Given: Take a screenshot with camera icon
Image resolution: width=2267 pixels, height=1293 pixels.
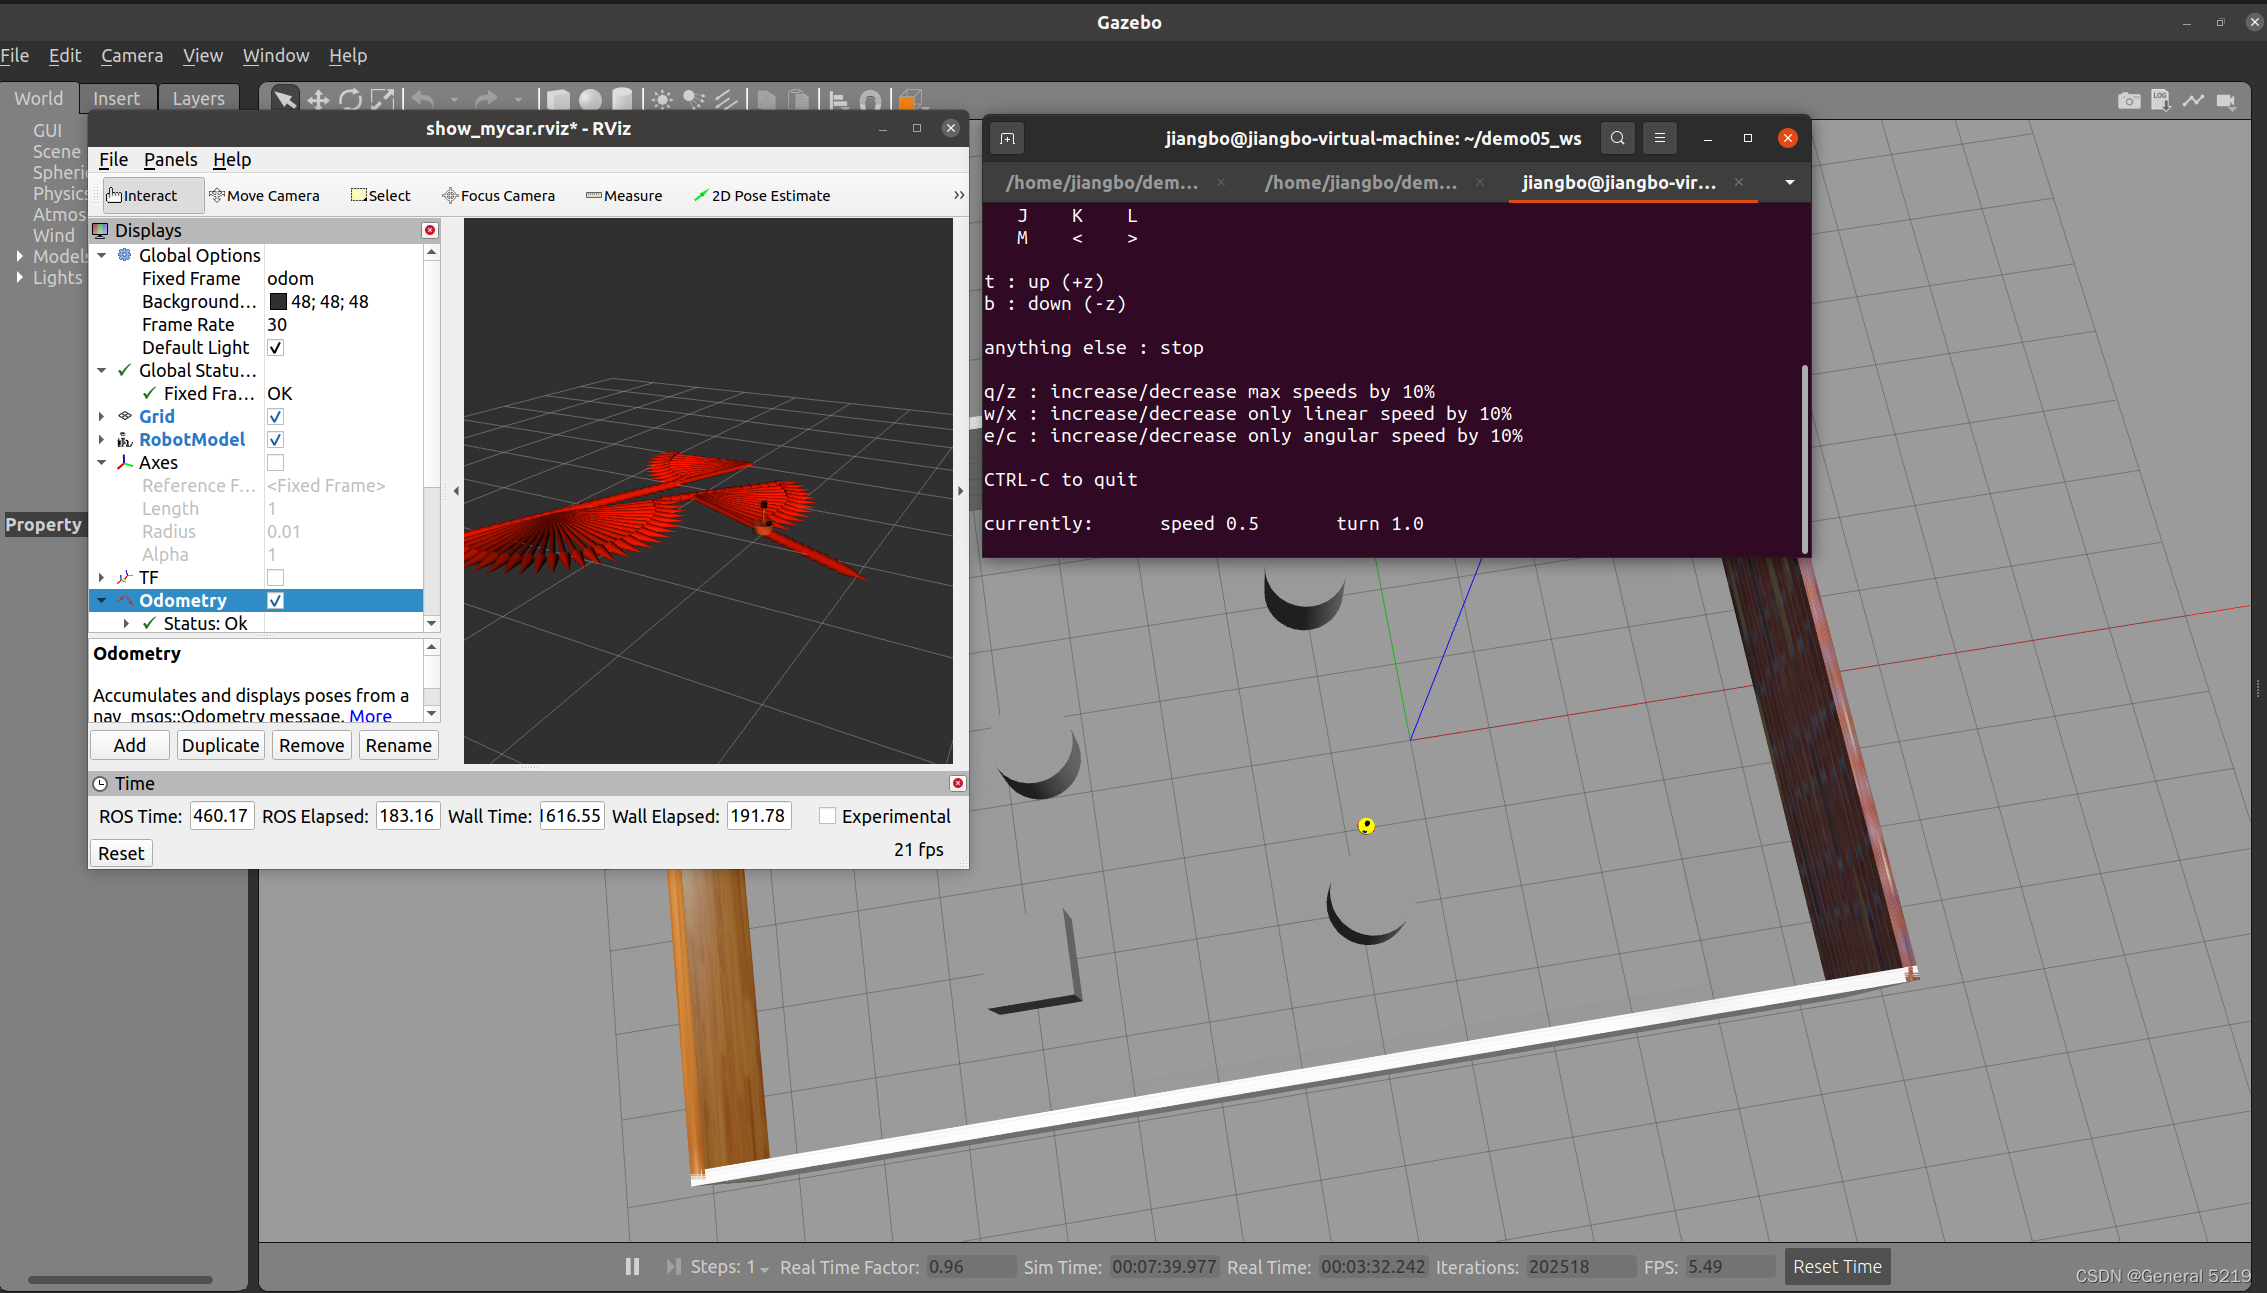Looking at the screenshot, I should tap(2129, 100).
